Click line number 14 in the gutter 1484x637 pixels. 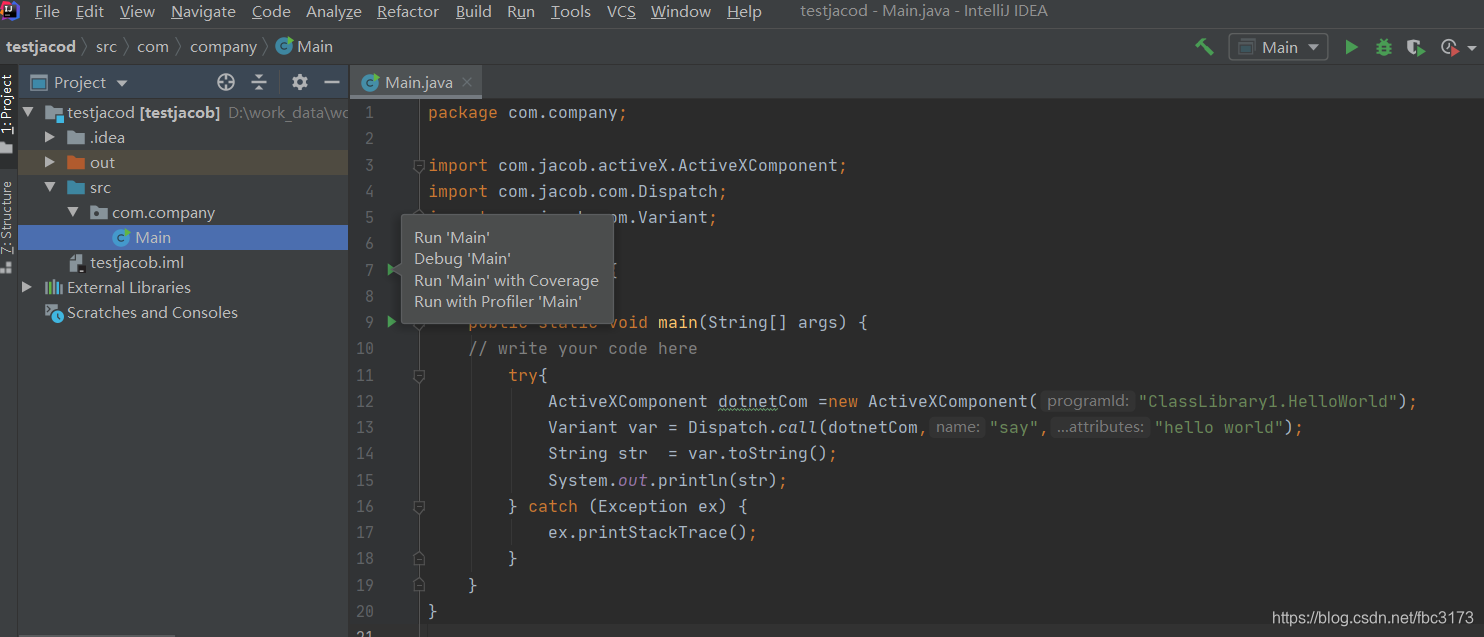pos(364,453)
